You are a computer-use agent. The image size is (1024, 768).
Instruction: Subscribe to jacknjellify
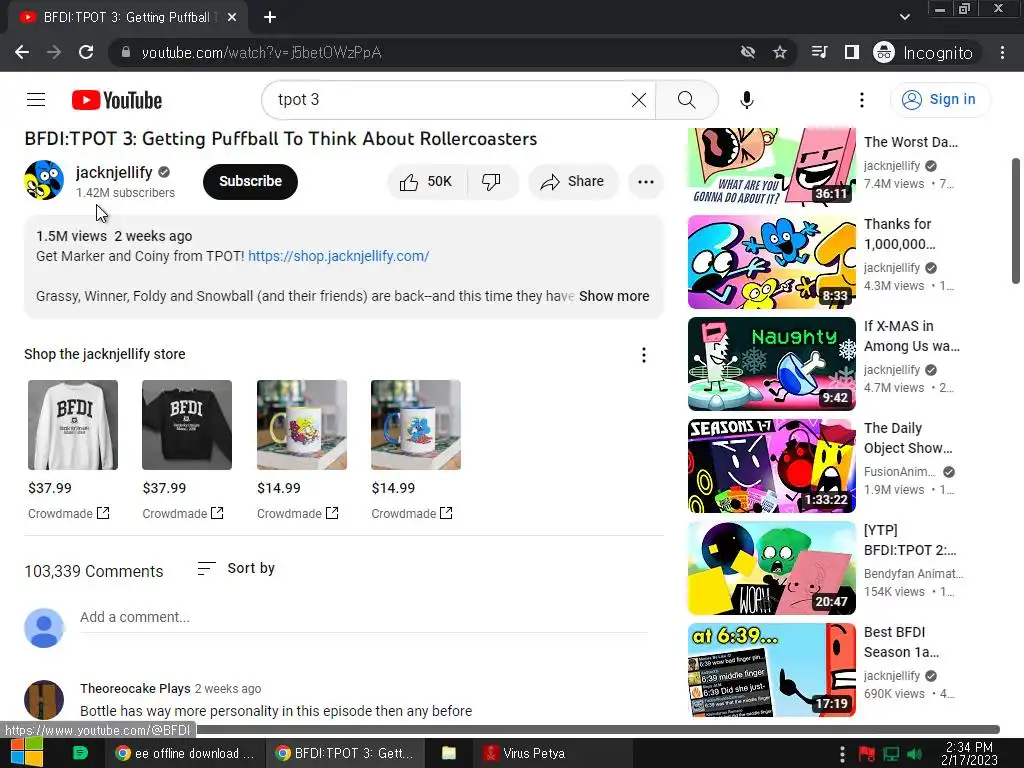pyautogui.click(x=250, y=182)
